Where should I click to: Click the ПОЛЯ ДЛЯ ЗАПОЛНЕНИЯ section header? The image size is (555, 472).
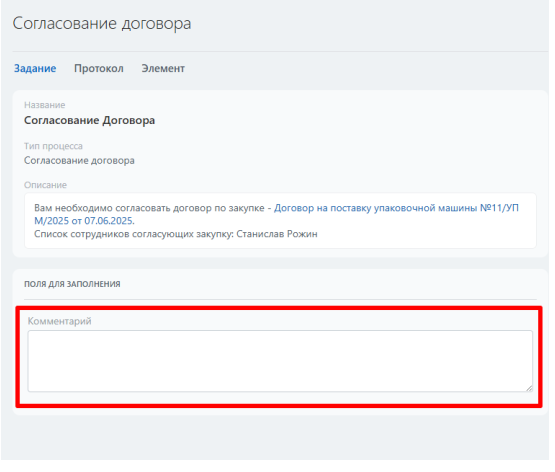click(x=72, y=284)
